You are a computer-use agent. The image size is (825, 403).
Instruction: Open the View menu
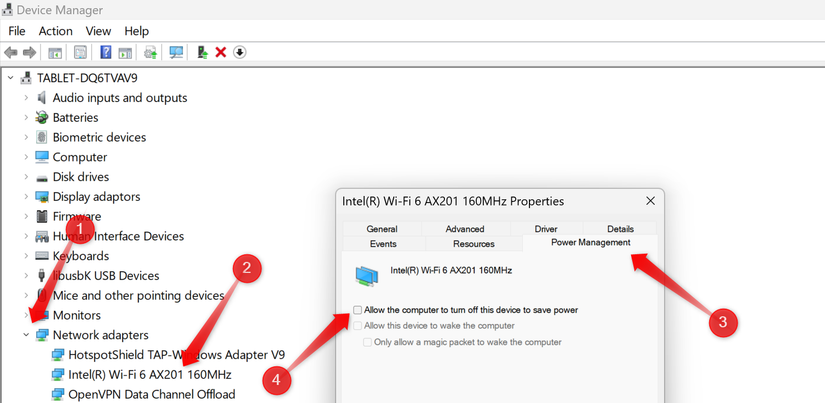coord(98,31)
